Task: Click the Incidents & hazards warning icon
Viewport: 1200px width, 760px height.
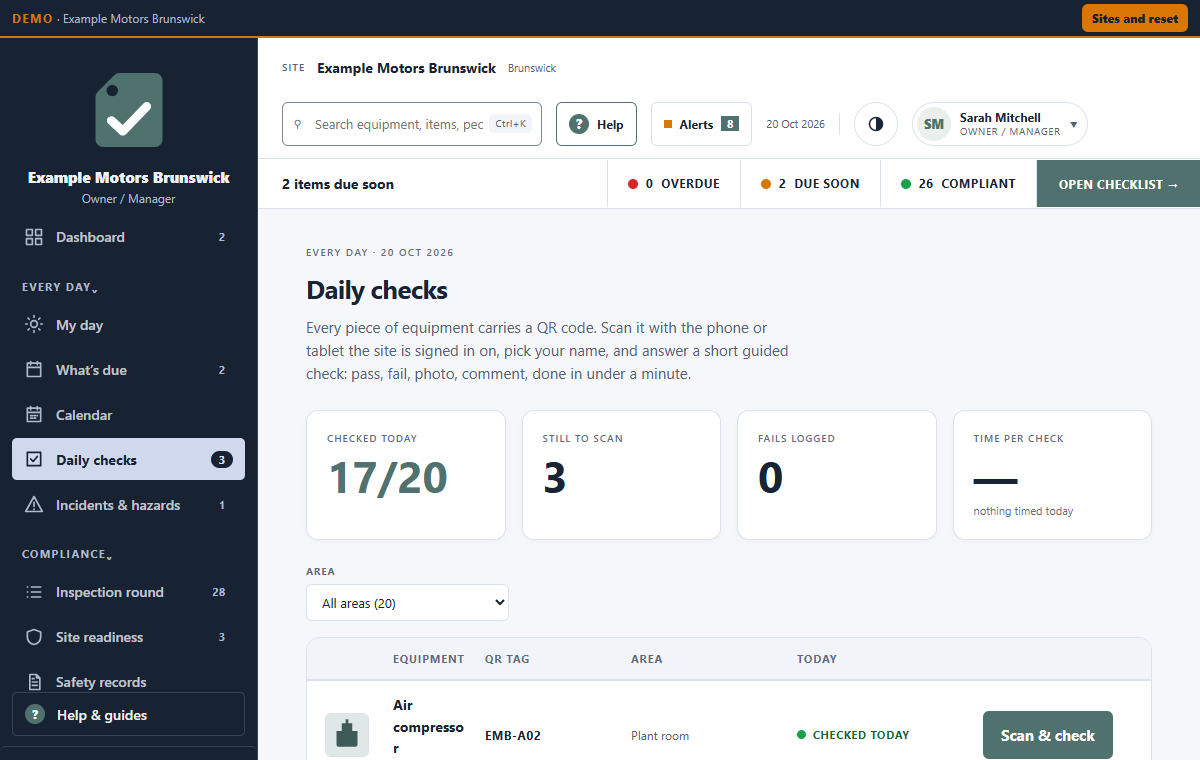Action: click(x=34, y=505)
